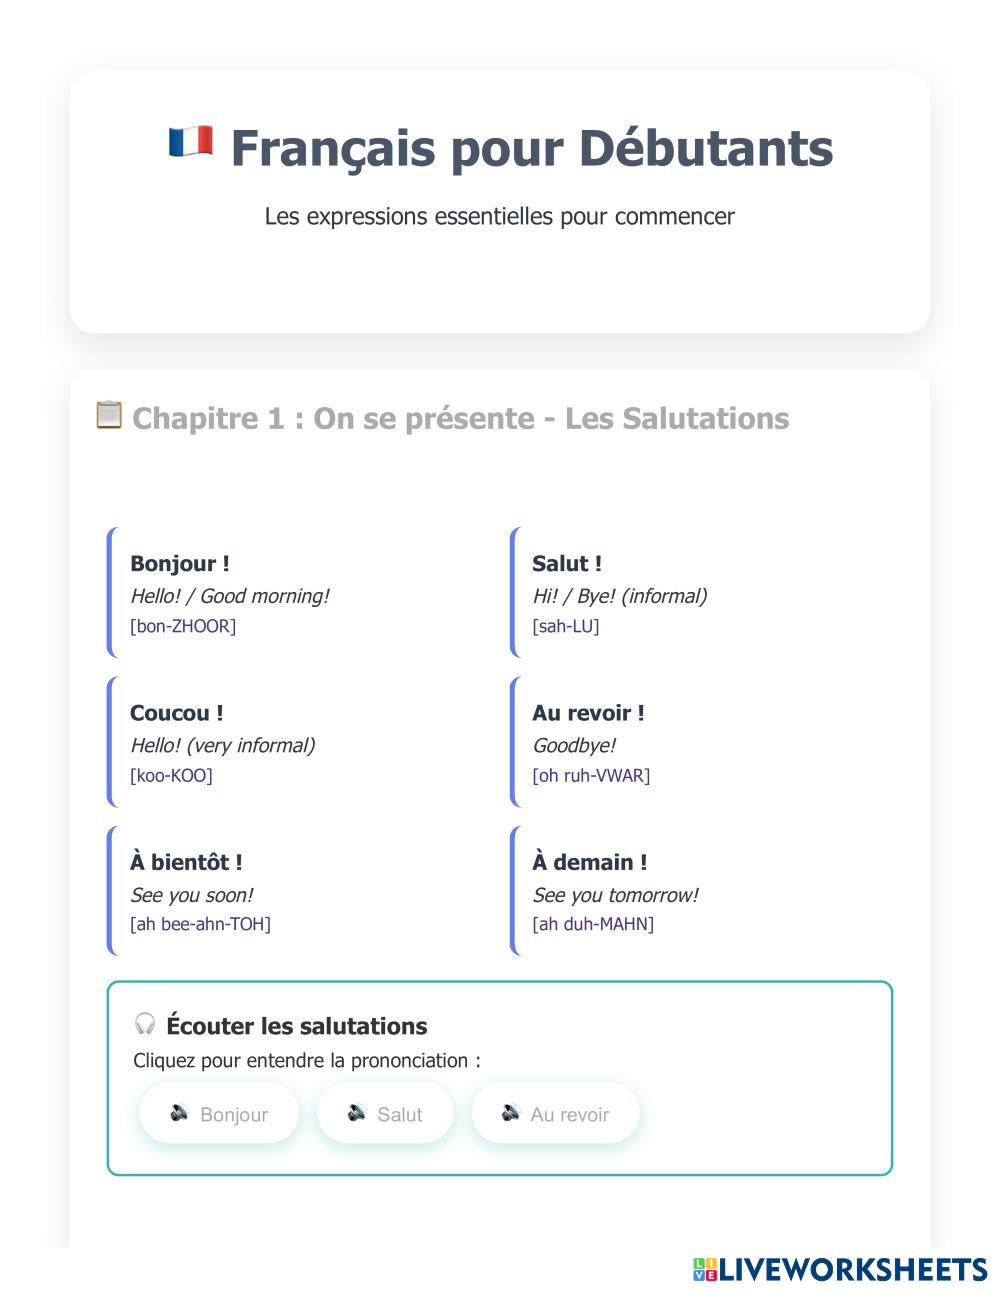Select the Coucou ! vocabulary card
This screenshot has width=1000, height=1294.
[x=300, y=742]
